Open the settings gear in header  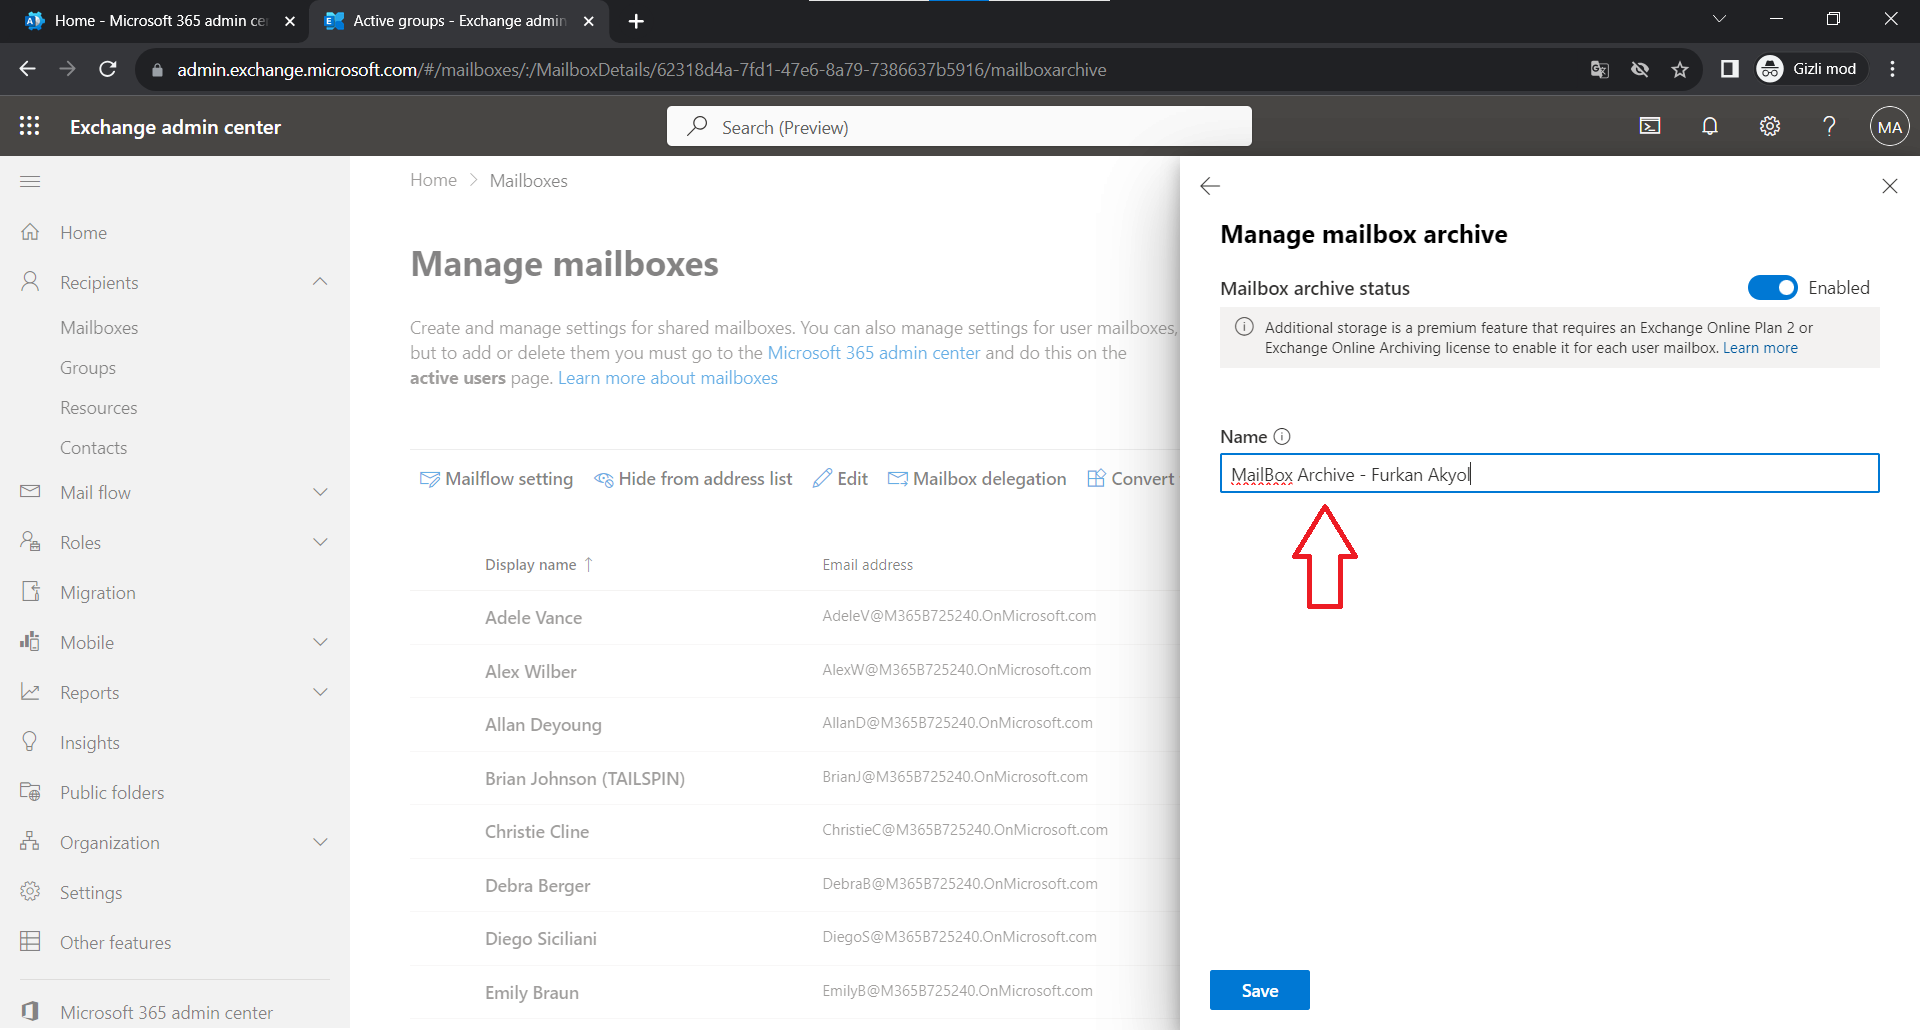click(1770, 126)
